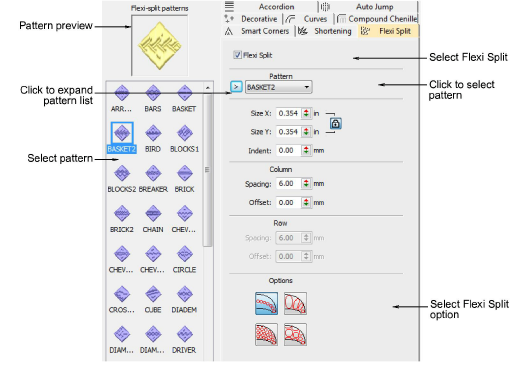Choose the CHAIN pattern icon
520x382 pixels.
point(153,214)
